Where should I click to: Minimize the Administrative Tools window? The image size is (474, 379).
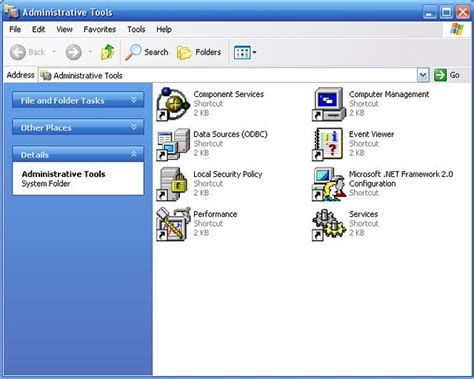point(429,12)
